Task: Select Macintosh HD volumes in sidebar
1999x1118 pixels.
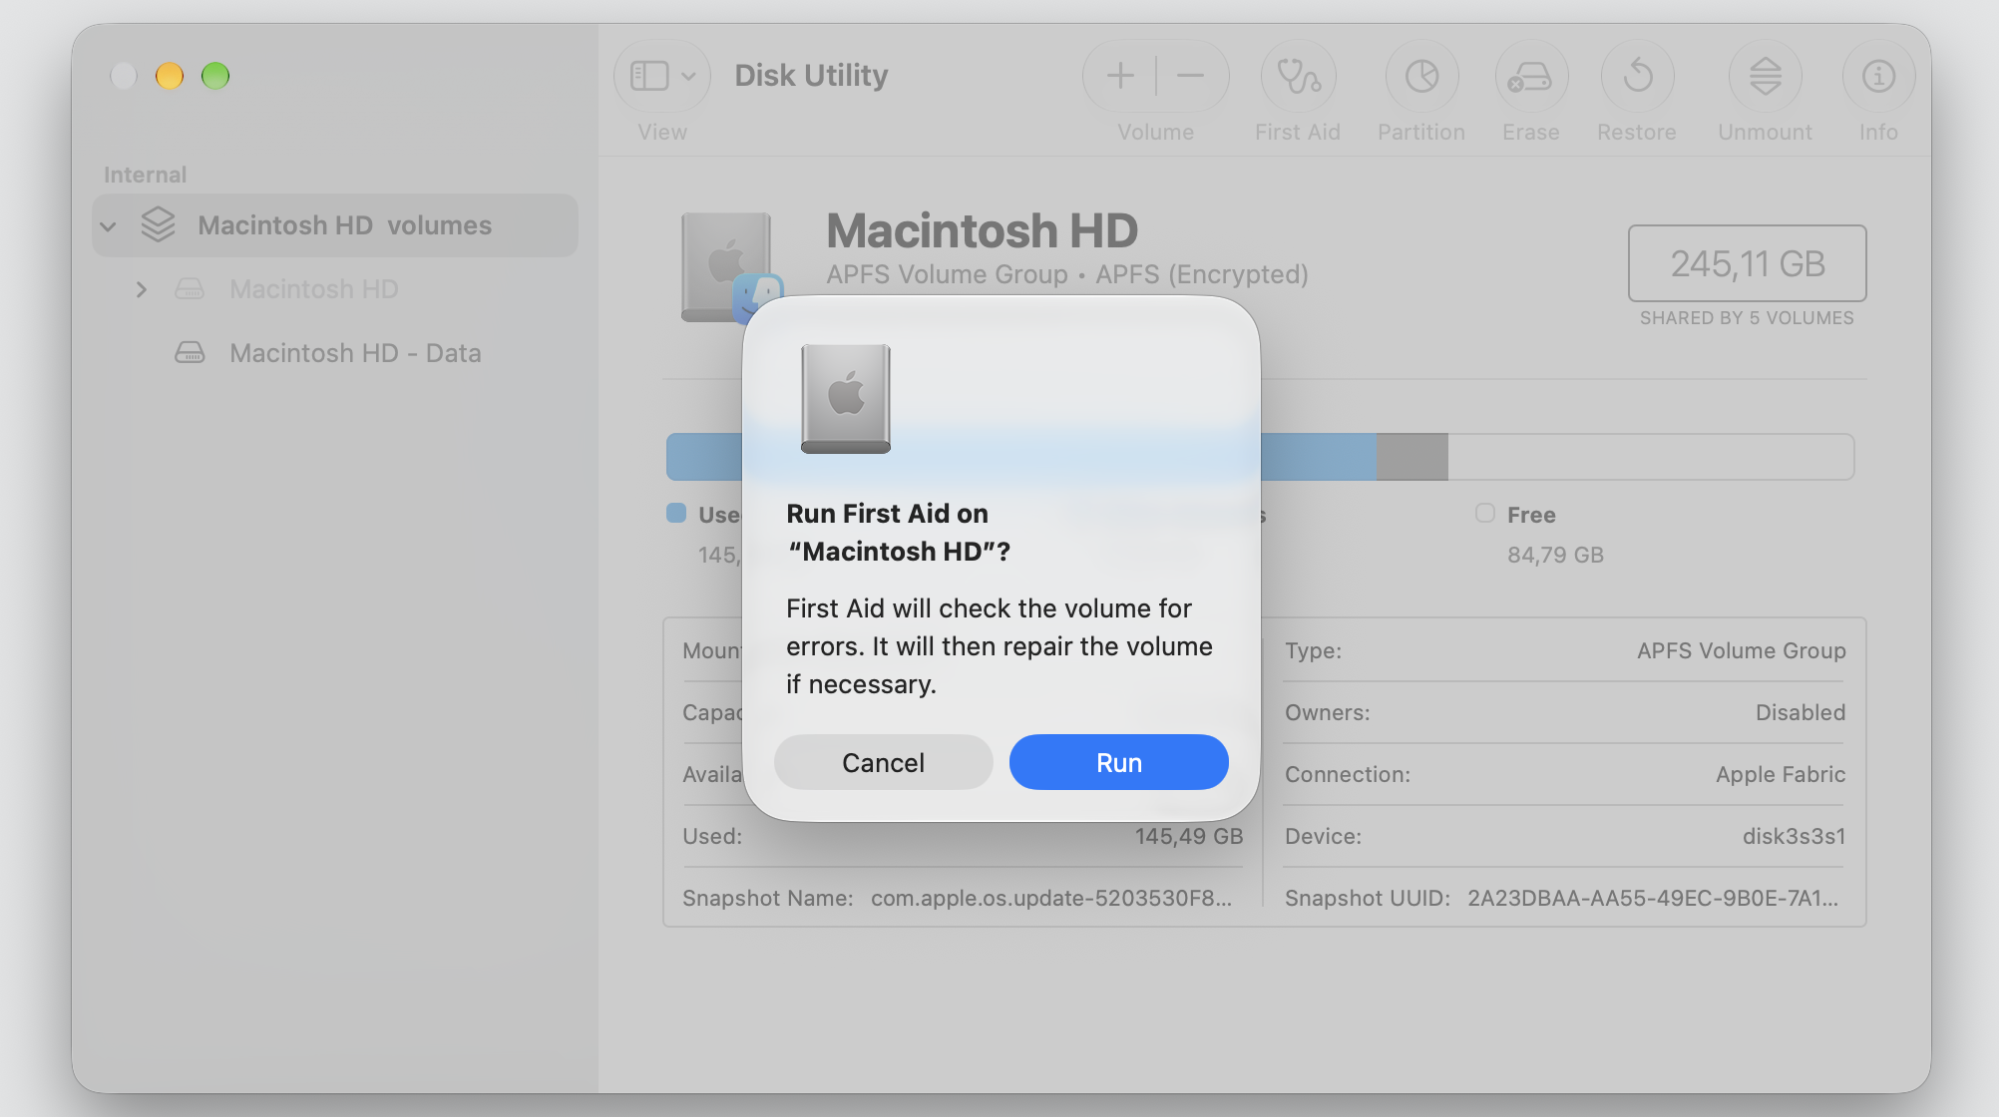Action: pos(335,225)
